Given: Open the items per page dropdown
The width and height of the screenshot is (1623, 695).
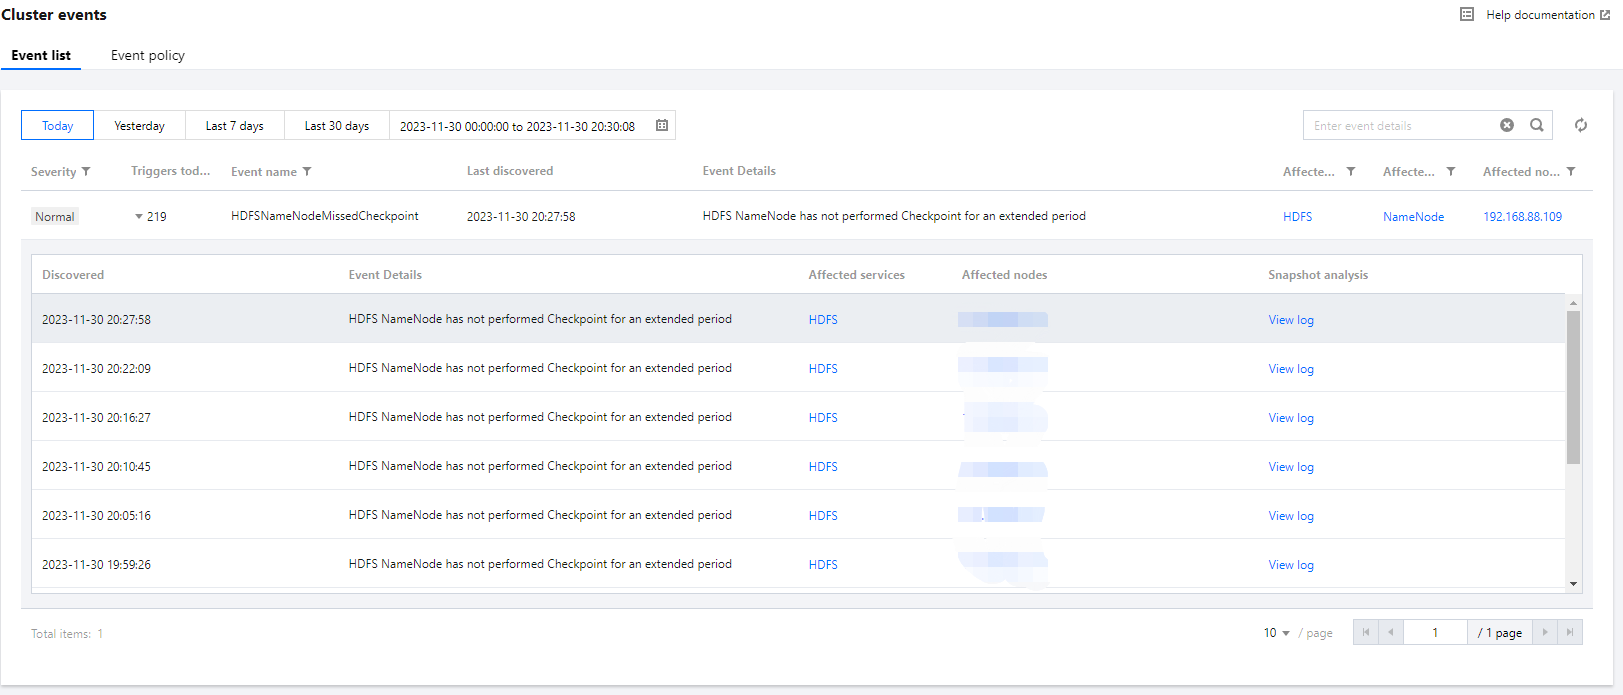Looking at the screenshot, I should (1276, 633).
